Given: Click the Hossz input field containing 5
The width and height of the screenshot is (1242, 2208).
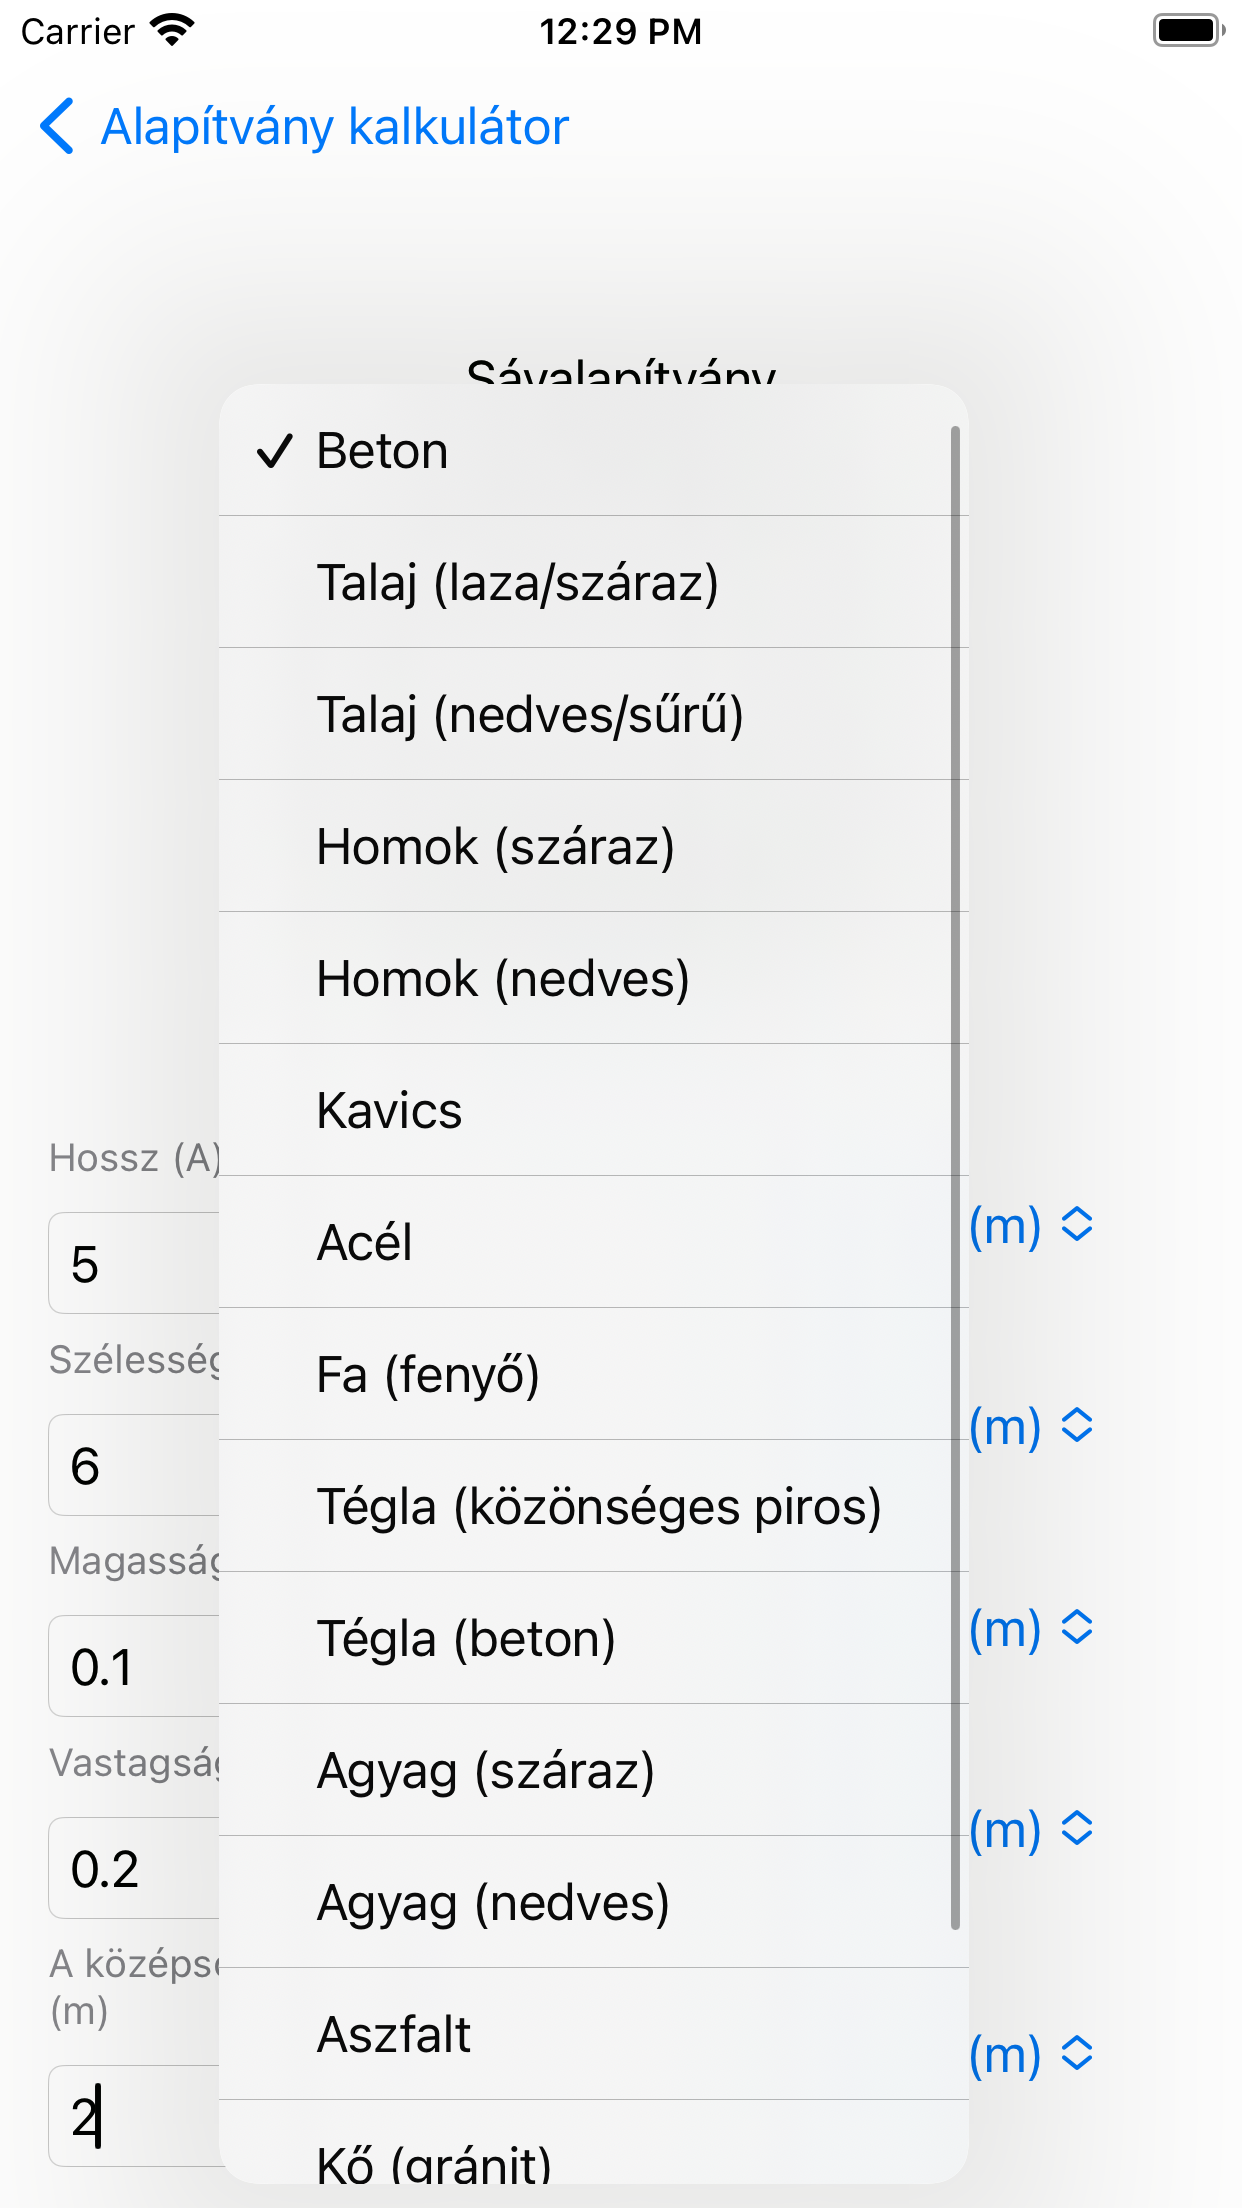Looking at the screenshot, I should [134, 1263].
